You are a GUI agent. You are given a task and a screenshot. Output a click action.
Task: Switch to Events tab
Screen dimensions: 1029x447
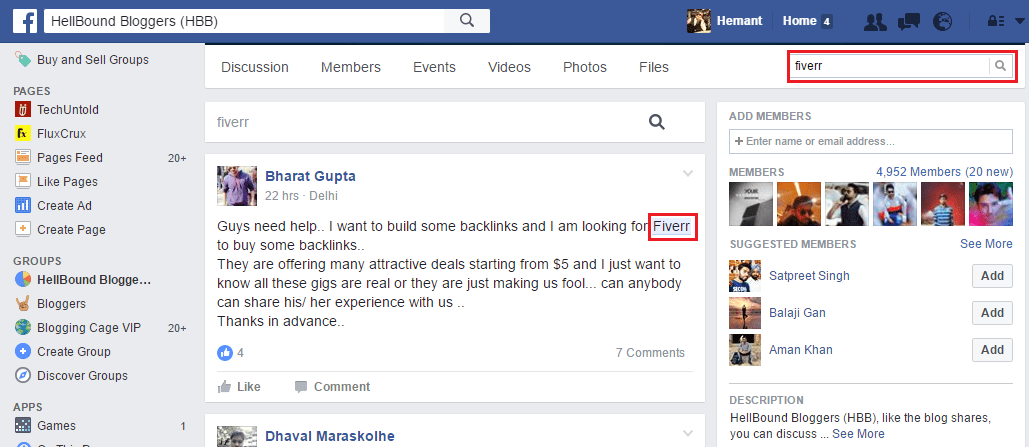(434, 67)
